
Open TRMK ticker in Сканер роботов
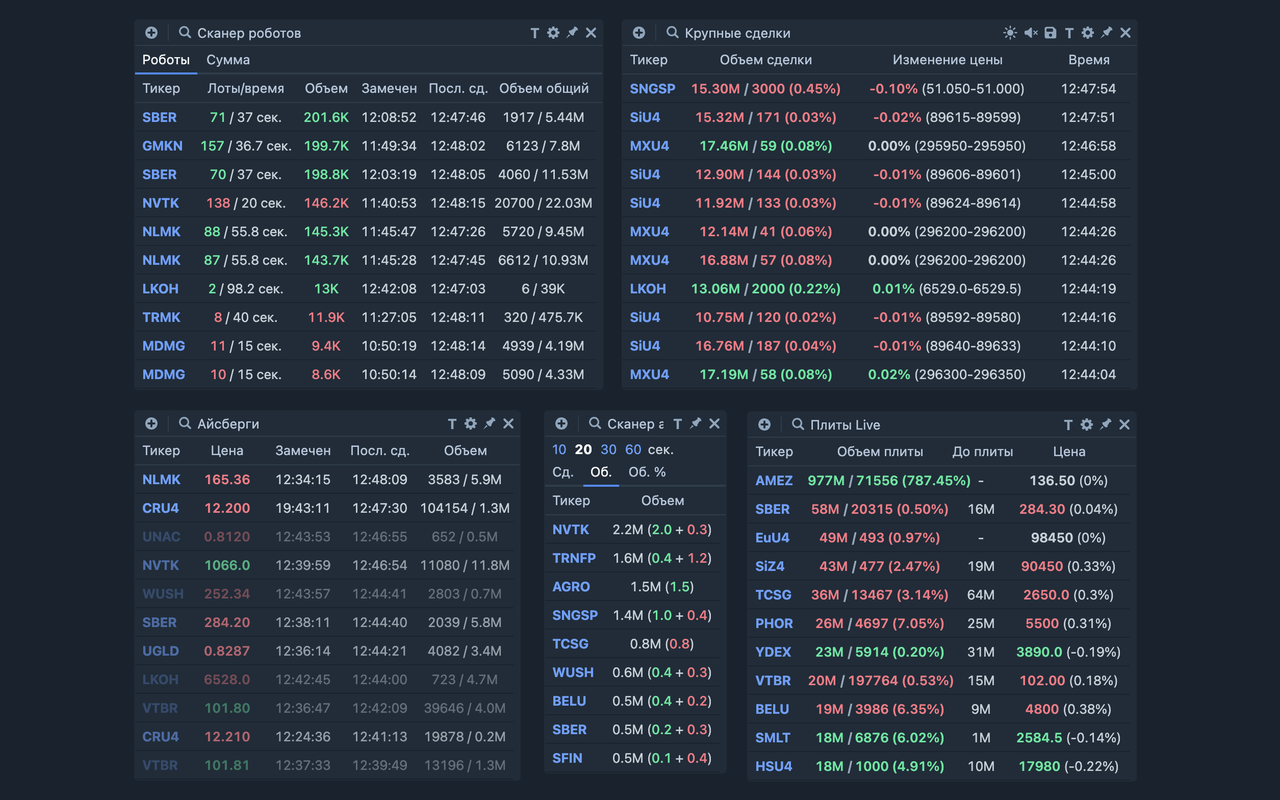tap(161, 317)
